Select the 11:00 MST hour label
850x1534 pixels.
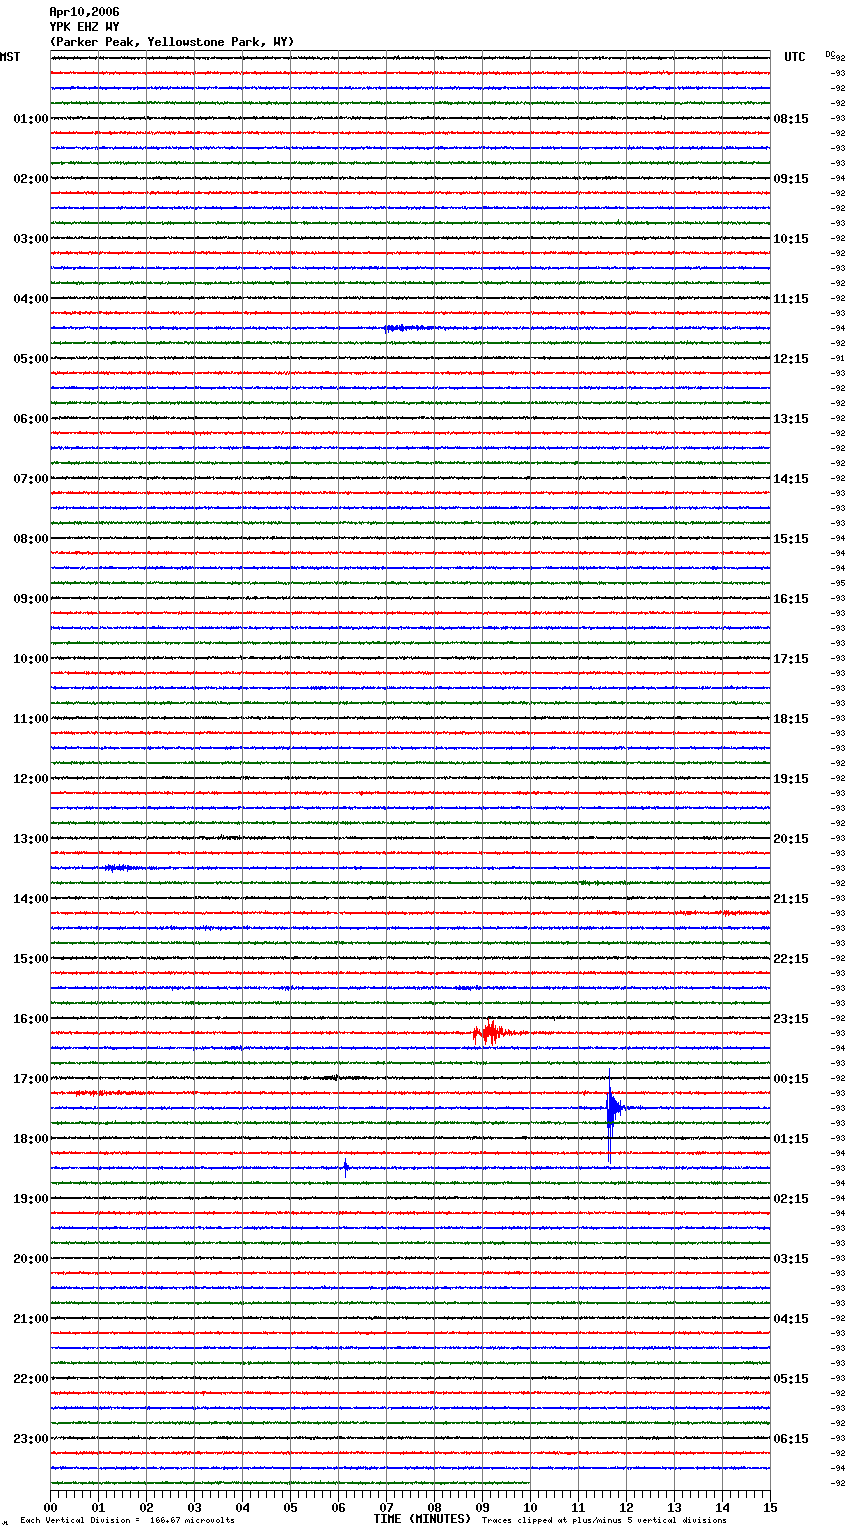[x=30, y=719]
